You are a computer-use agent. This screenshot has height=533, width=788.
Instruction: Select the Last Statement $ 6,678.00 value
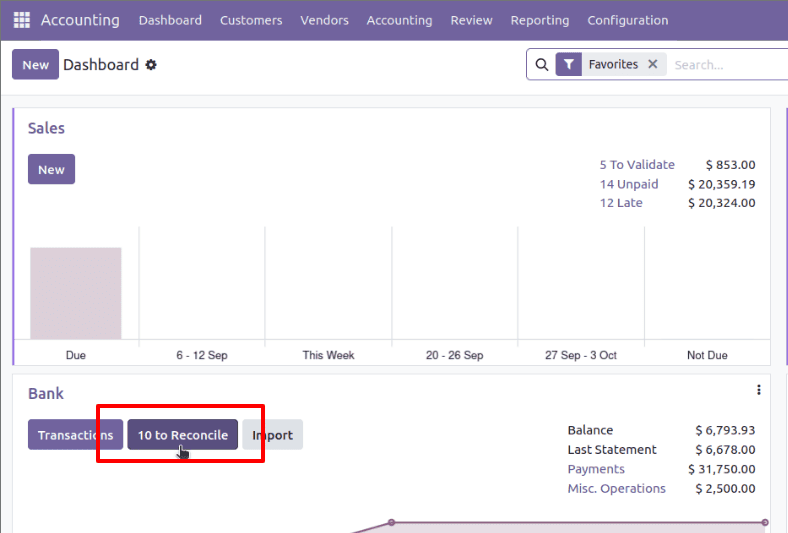point(725,450)
